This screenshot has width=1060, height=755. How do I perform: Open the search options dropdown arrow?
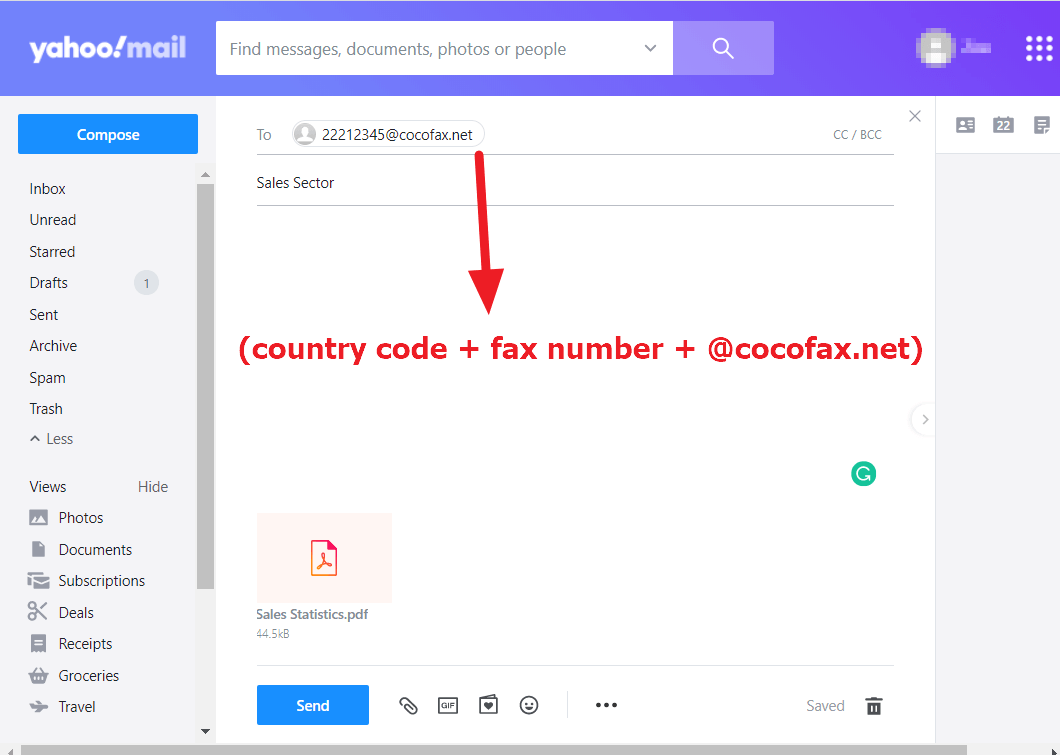coord(650,48)
